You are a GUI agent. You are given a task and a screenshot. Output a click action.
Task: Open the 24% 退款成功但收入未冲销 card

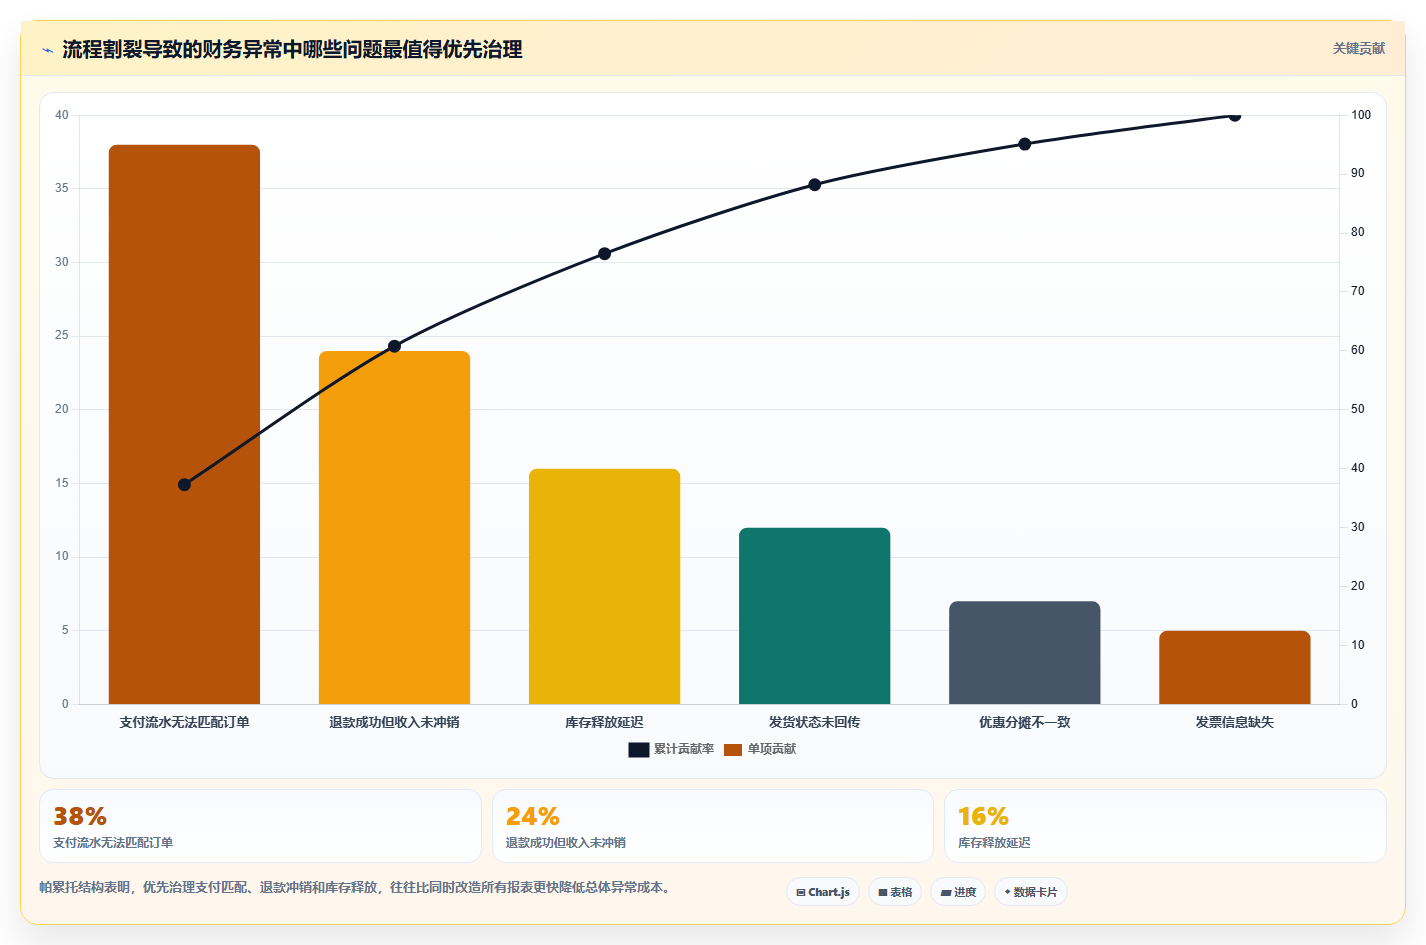point(712,826)
